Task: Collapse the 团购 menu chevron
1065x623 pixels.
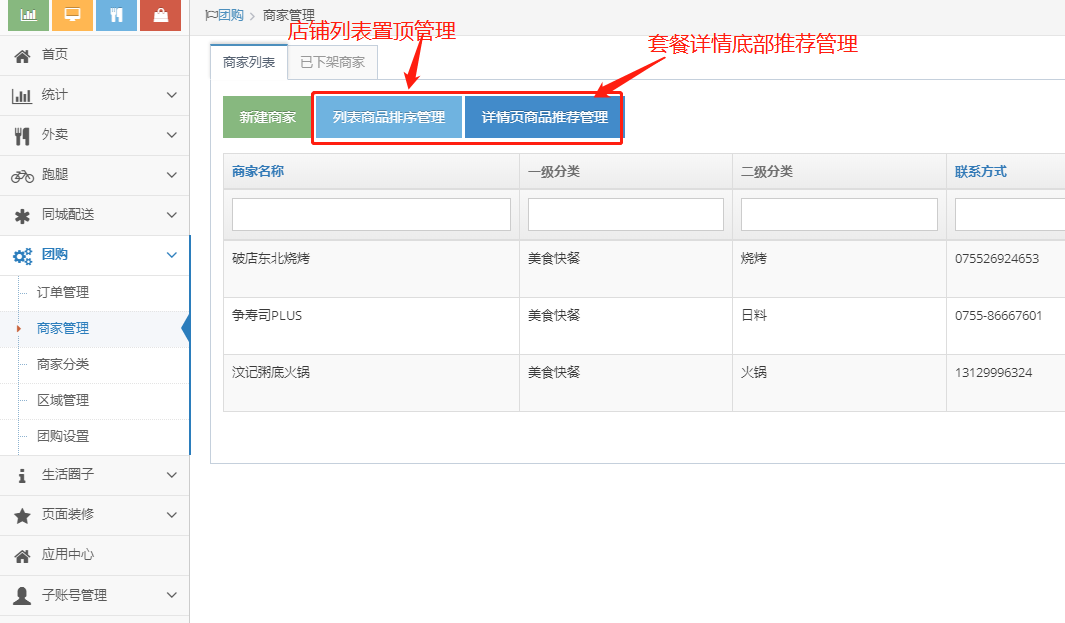Action: point(171,255)
